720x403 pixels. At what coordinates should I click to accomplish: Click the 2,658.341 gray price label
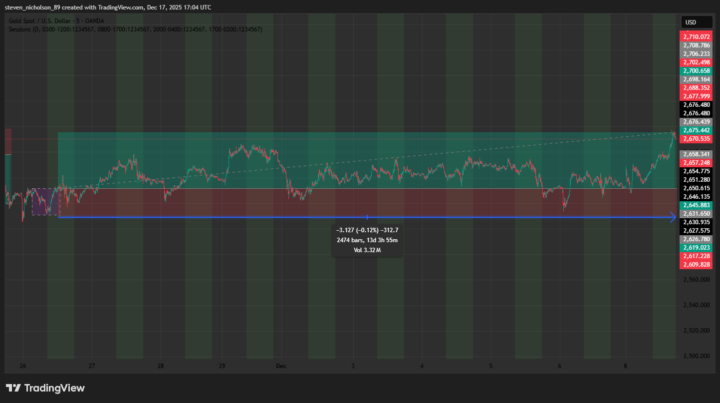(696, 154)
